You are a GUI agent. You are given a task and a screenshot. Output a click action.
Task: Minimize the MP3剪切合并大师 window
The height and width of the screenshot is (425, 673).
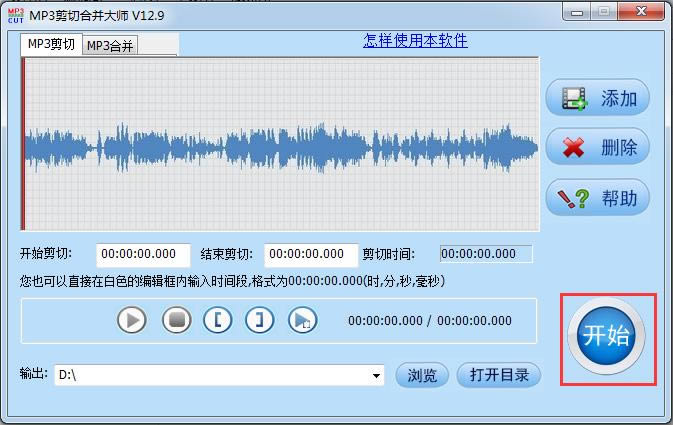[x=577, y=12]
